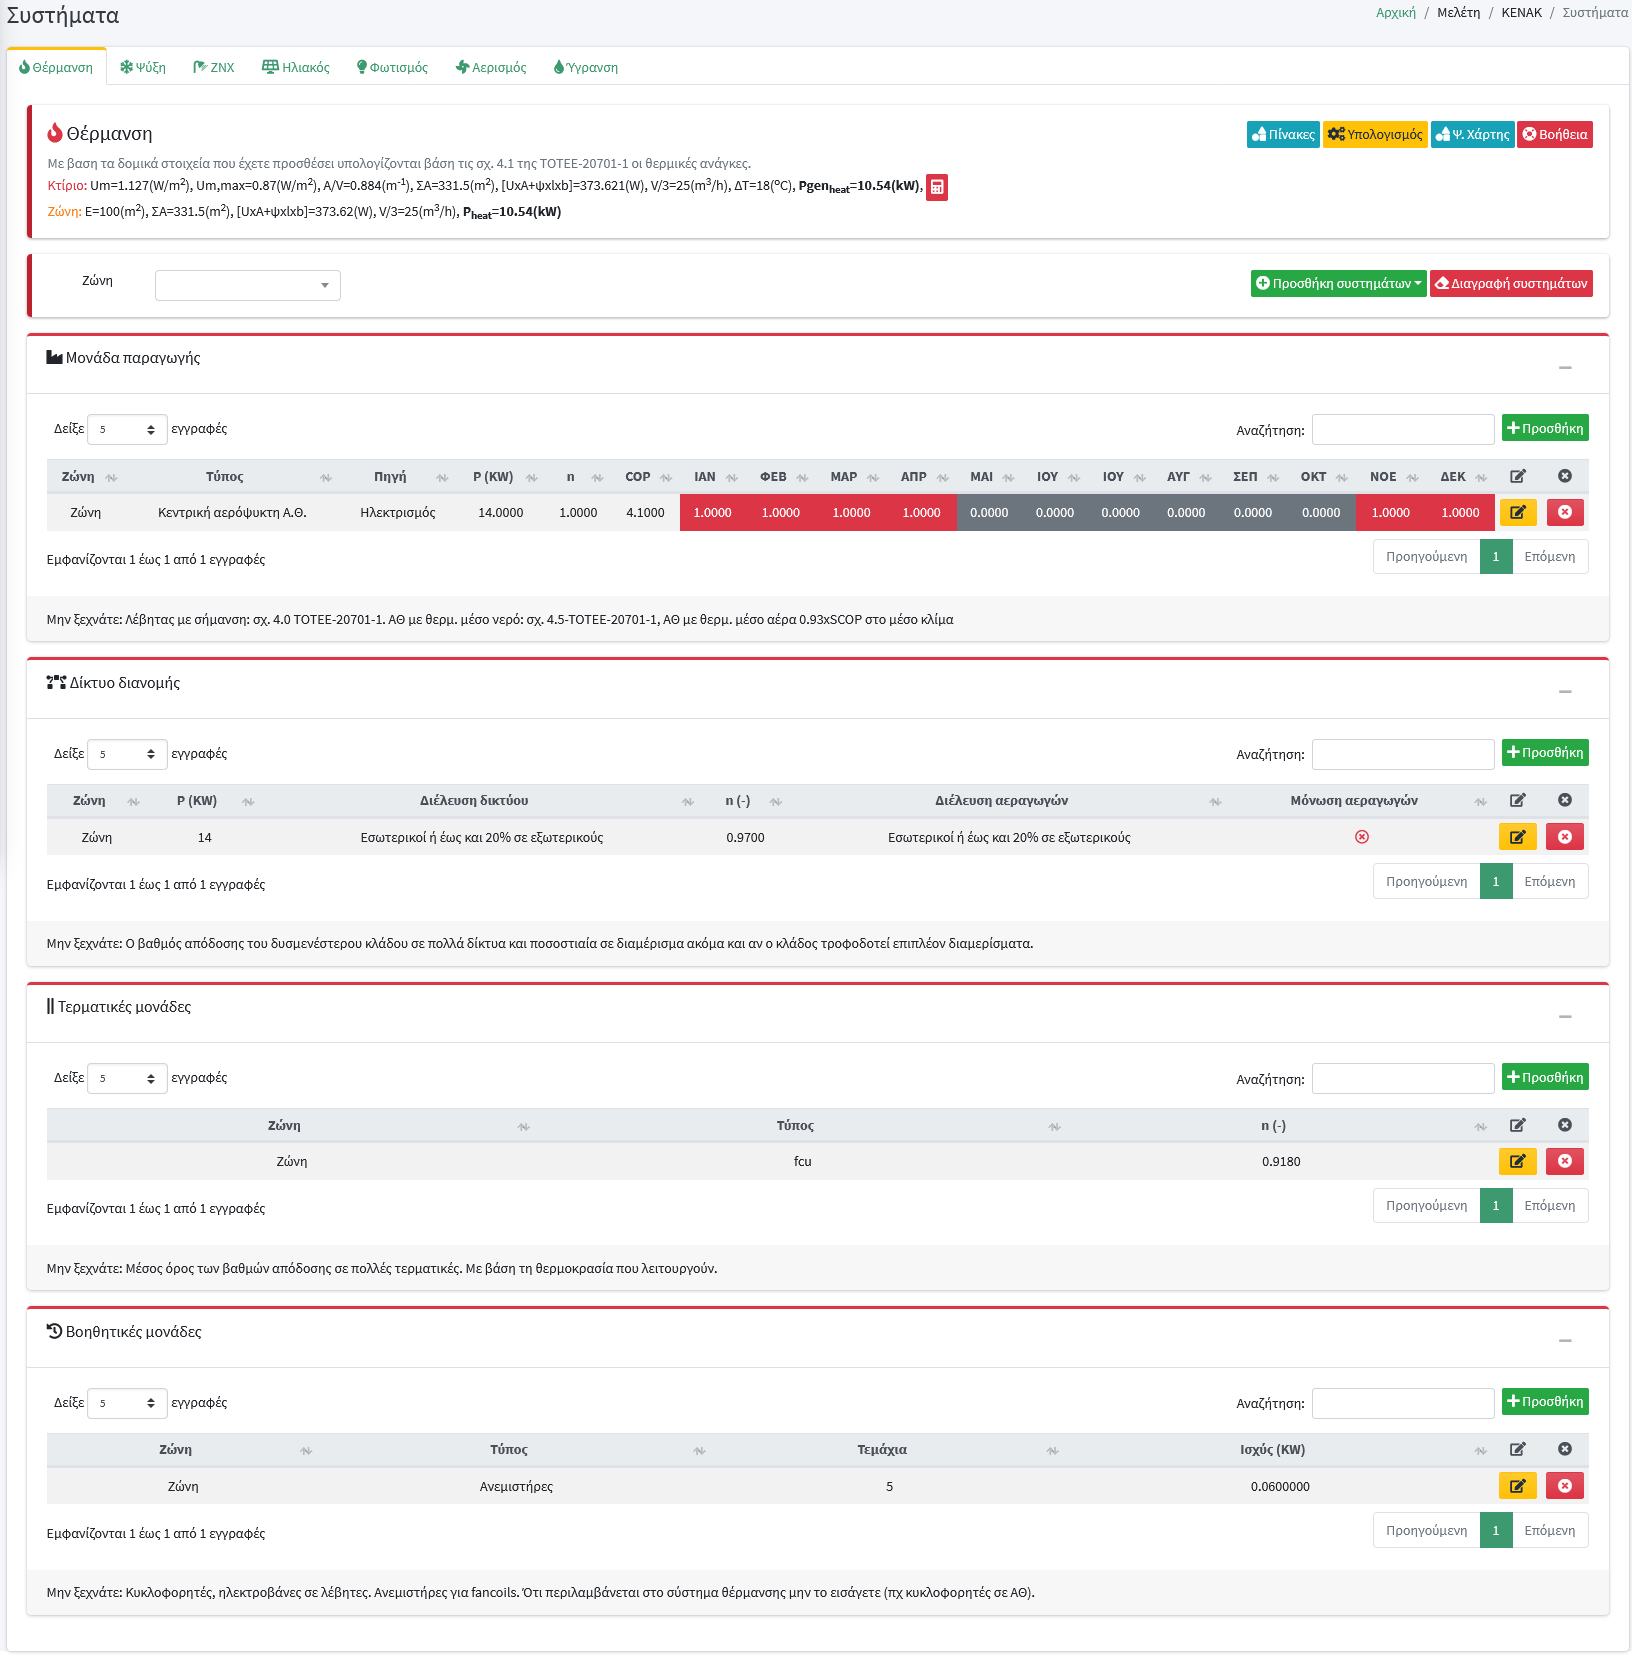1632x1660 pixels.
Task: Delete the fcu terminal unit row
Action: click(x=1564, y=1161)
